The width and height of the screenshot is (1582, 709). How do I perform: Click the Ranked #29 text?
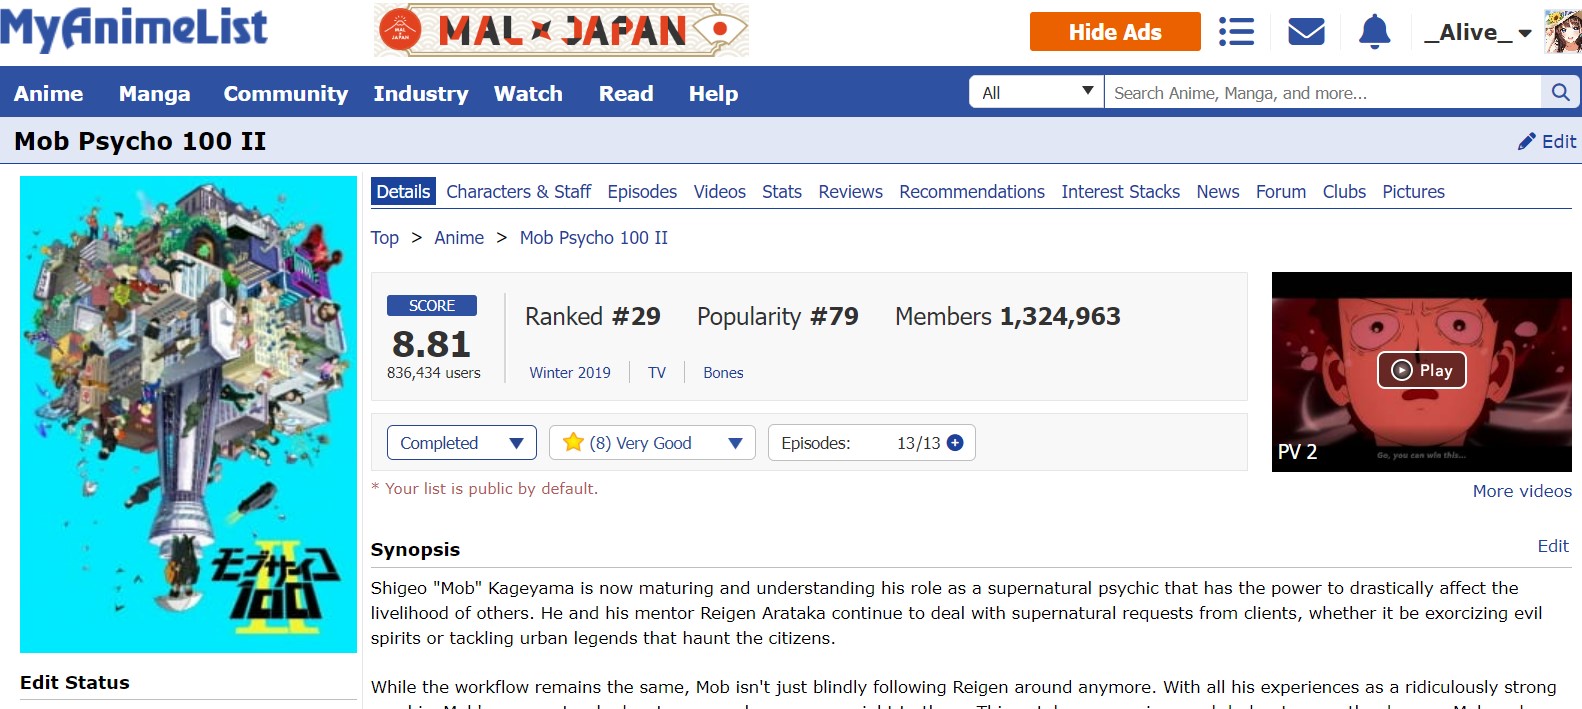(x=593, y=316)
